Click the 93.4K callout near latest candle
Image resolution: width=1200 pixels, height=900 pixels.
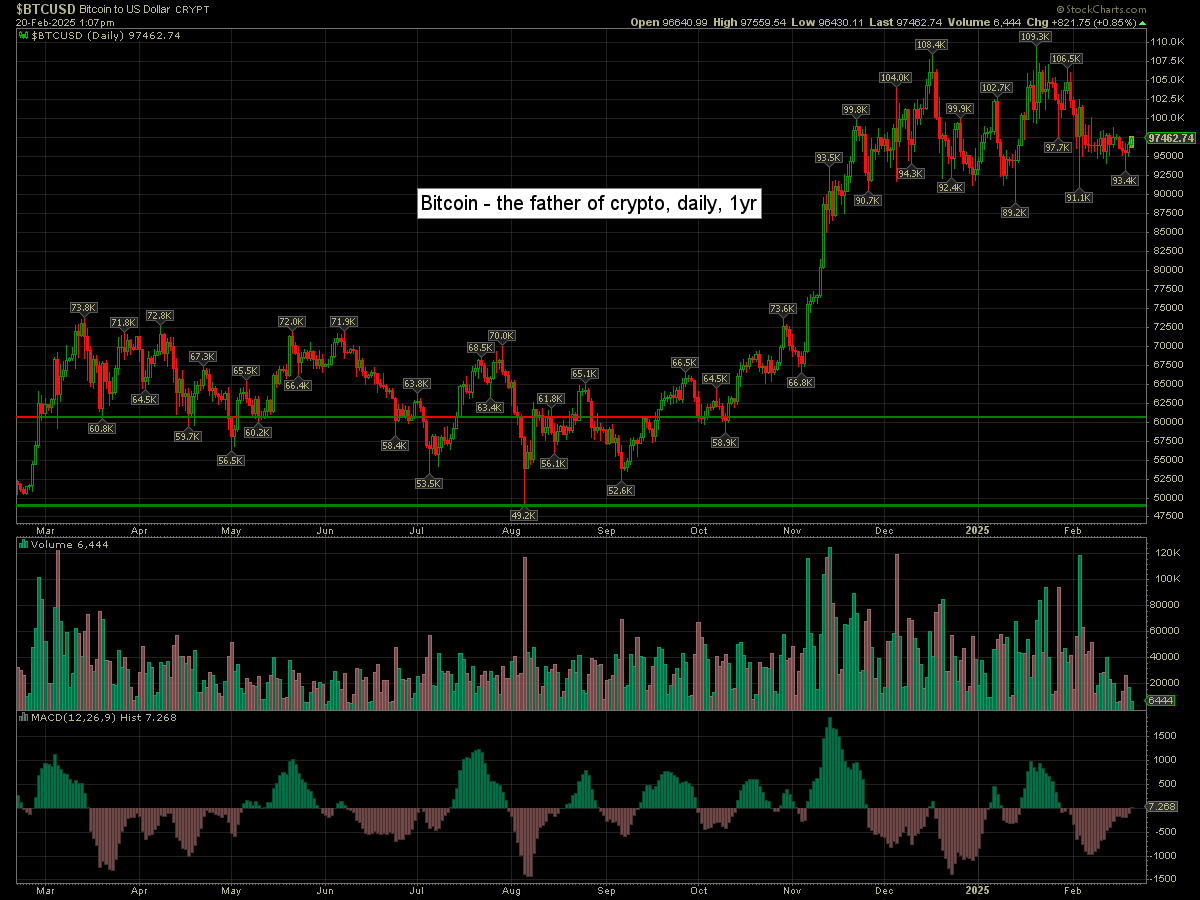point(1125,180)
